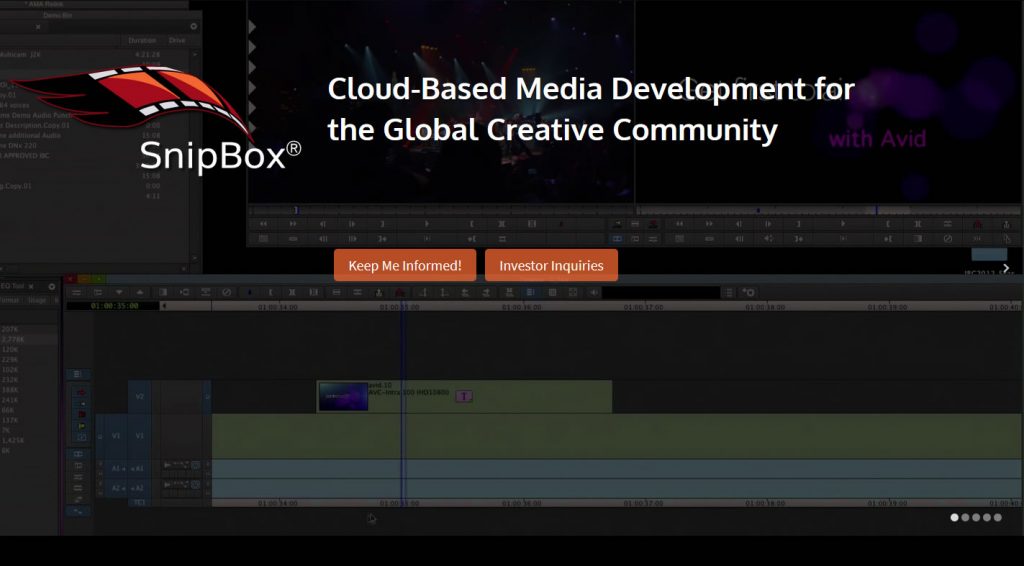Close the EQ Tool tab with its X
The height and width of the screenshot is (566, 1024).
[x=30, y=287]
